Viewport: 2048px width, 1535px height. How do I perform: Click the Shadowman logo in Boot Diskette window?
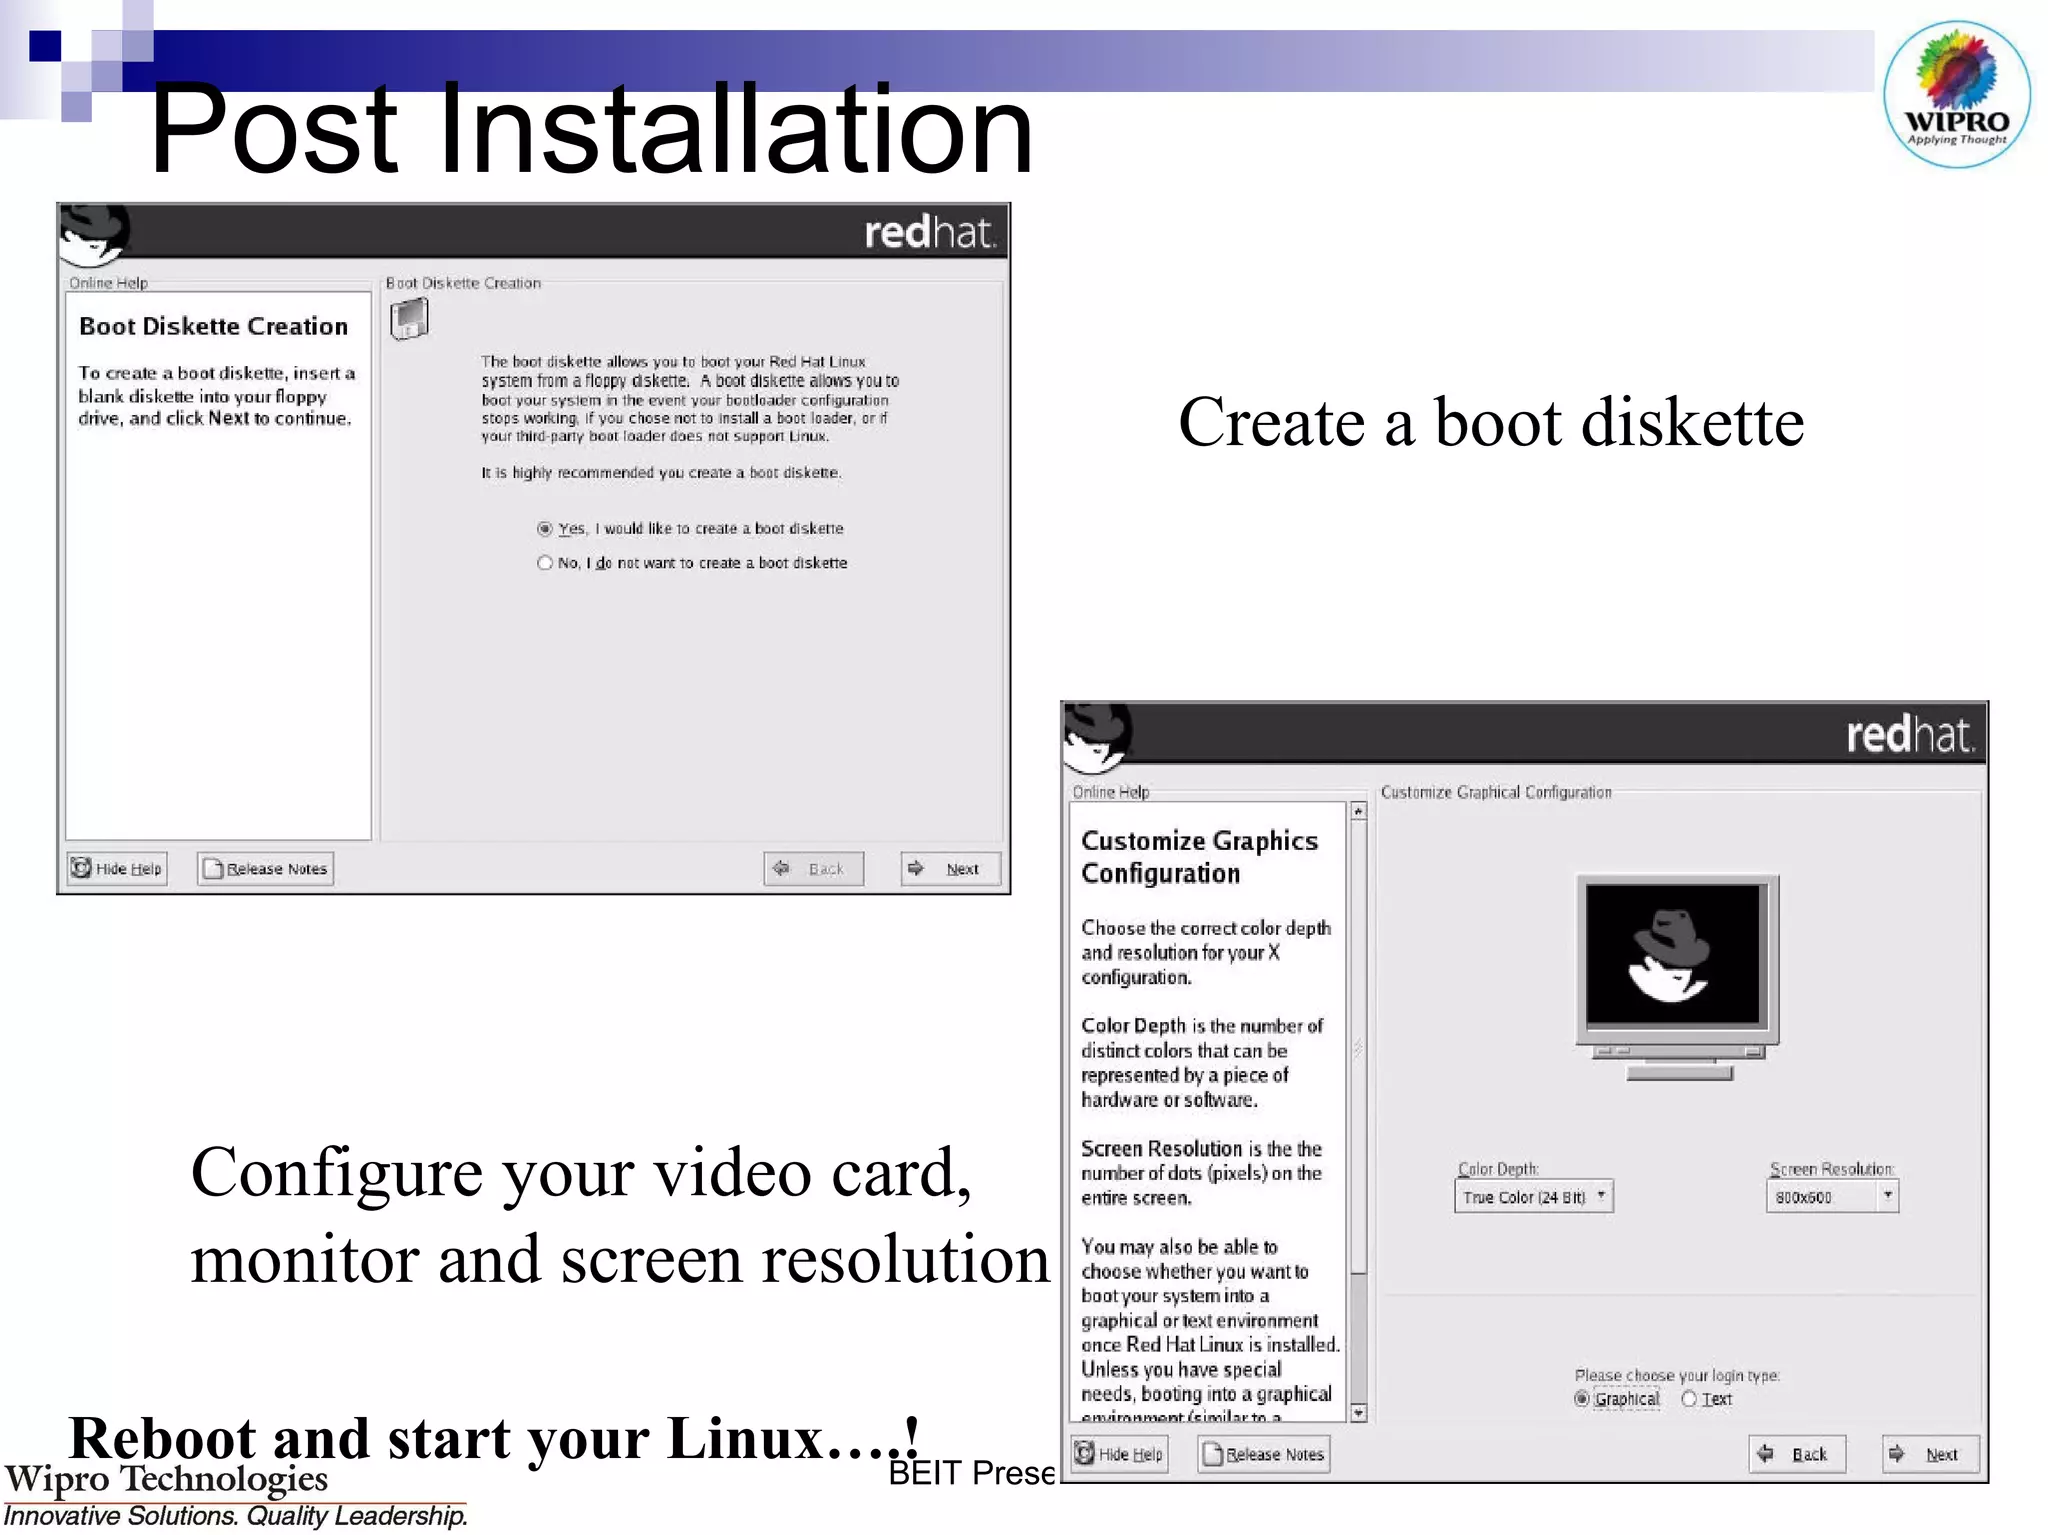click(x=95, y=235)
